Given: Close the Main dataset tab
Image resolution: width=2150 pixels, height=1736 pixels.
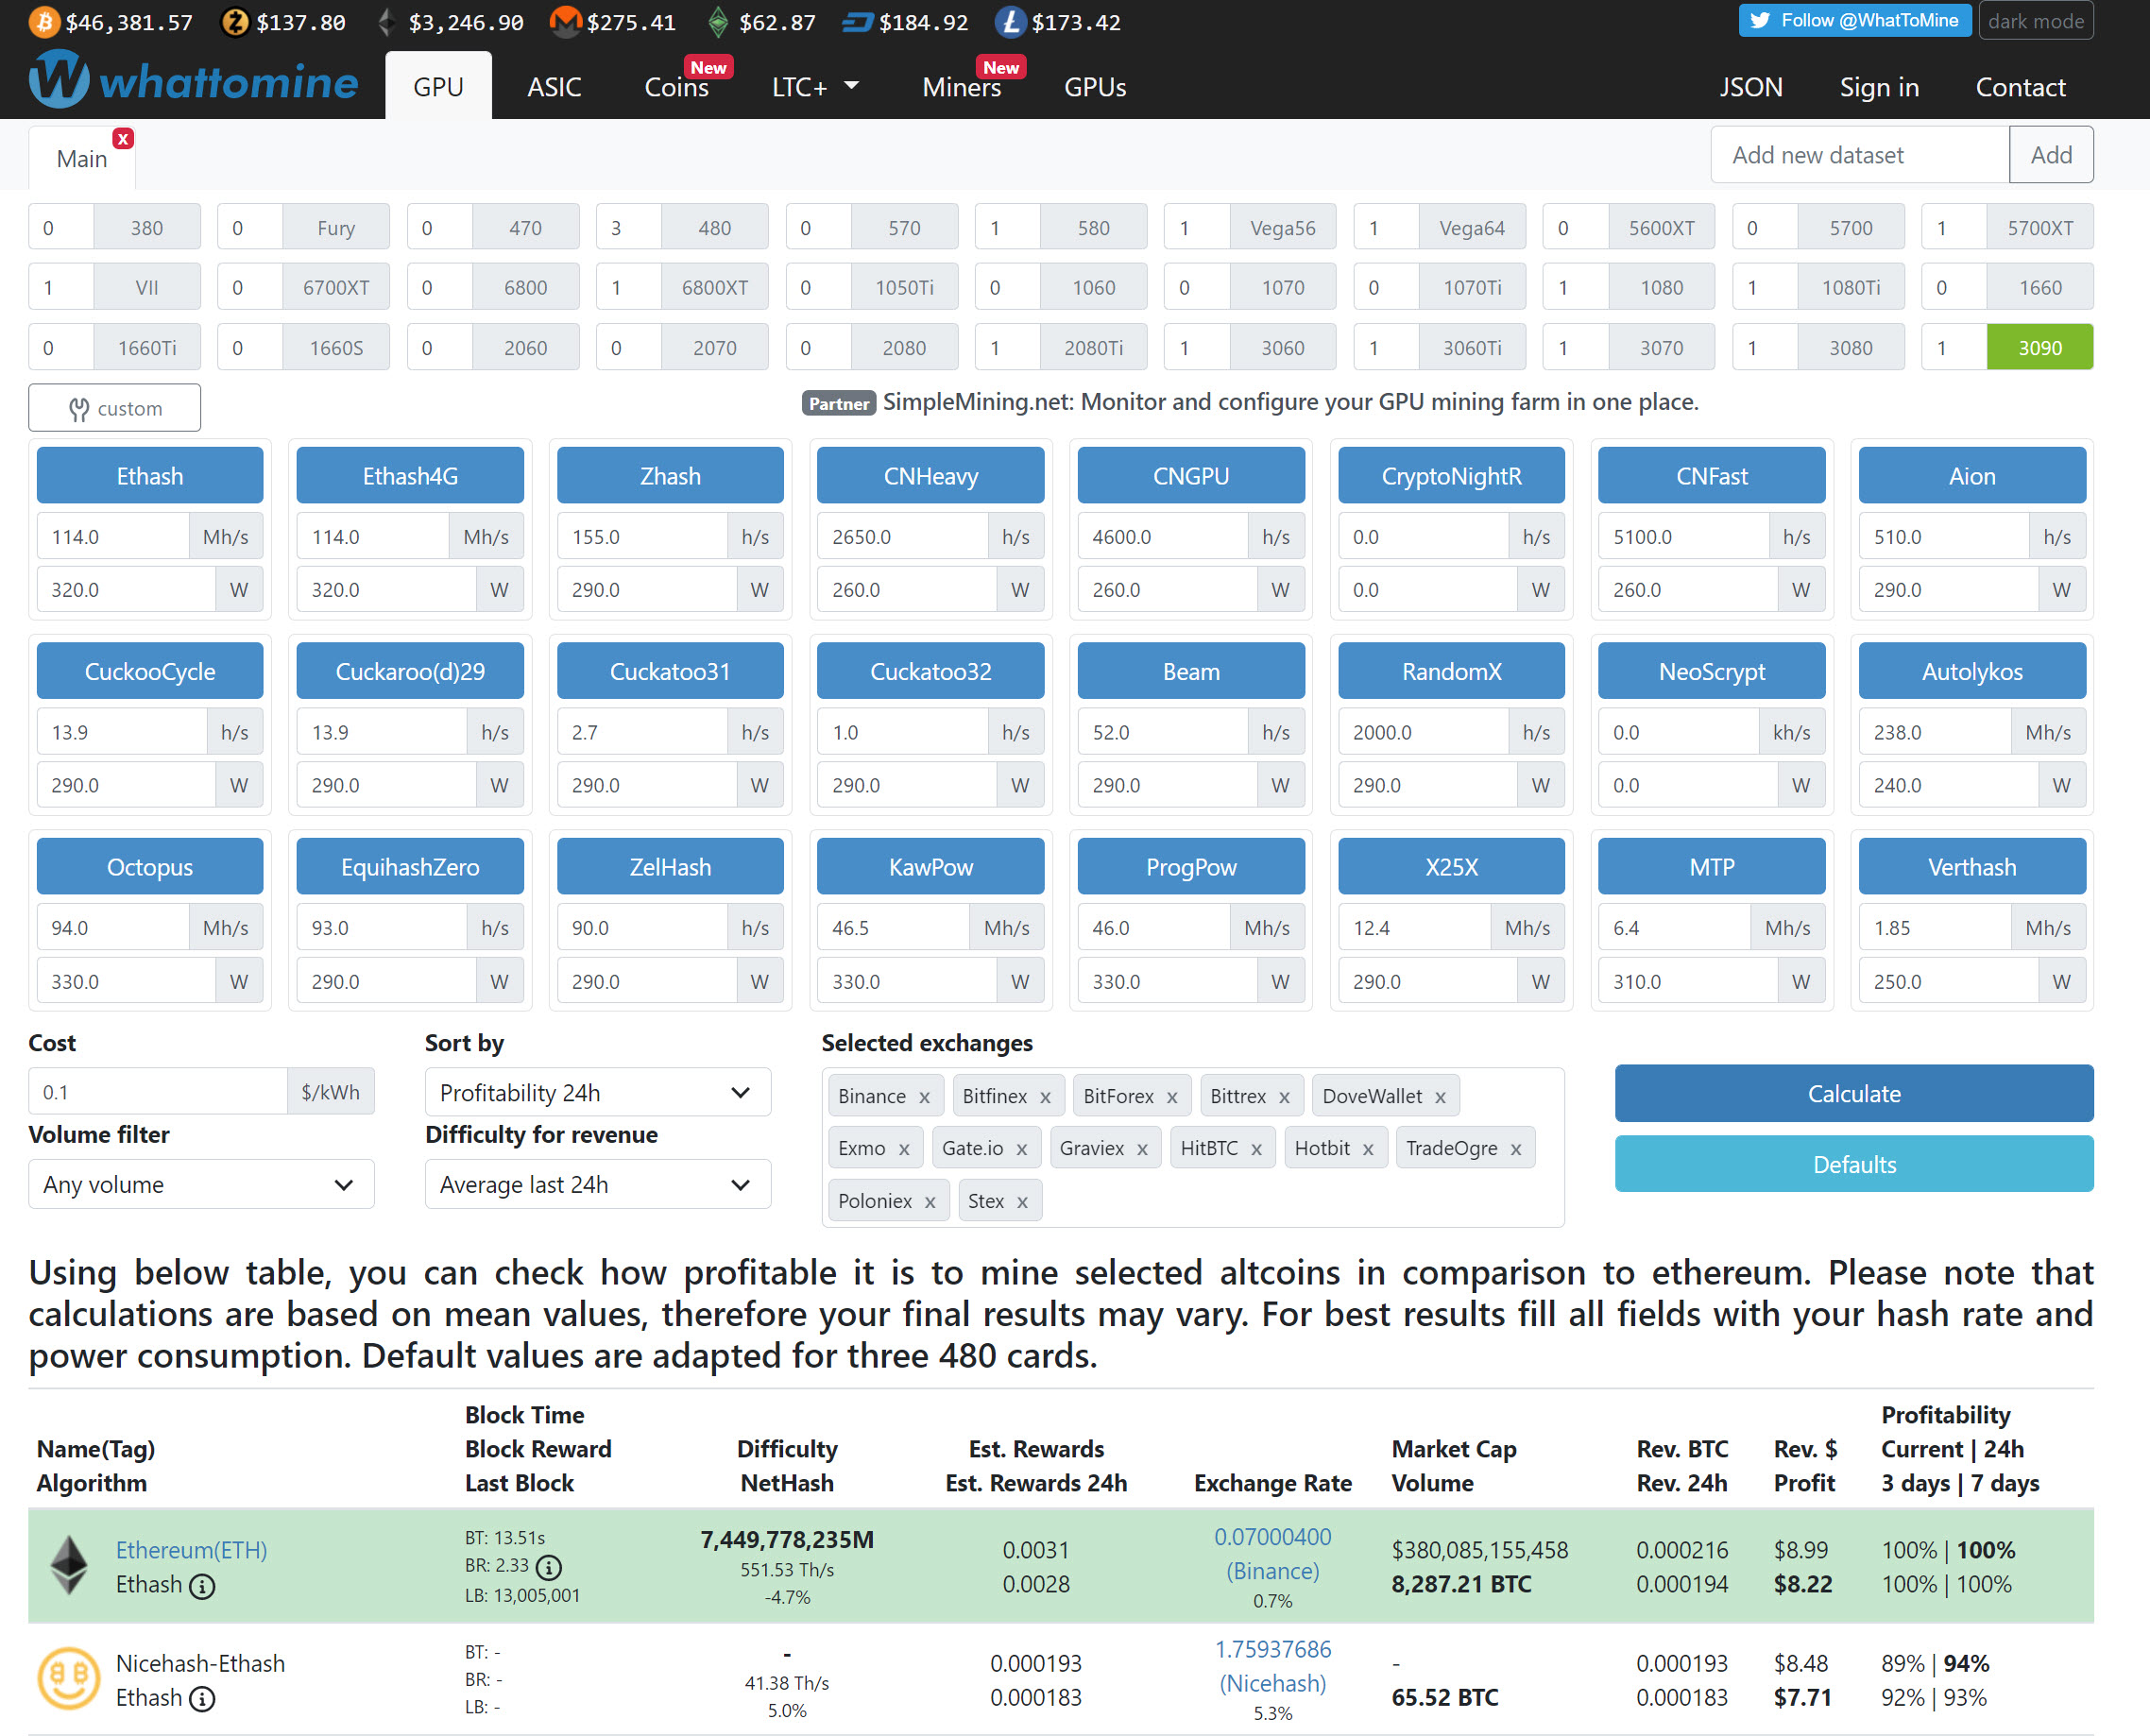Looking at the screenshot, I should [123, 139].
